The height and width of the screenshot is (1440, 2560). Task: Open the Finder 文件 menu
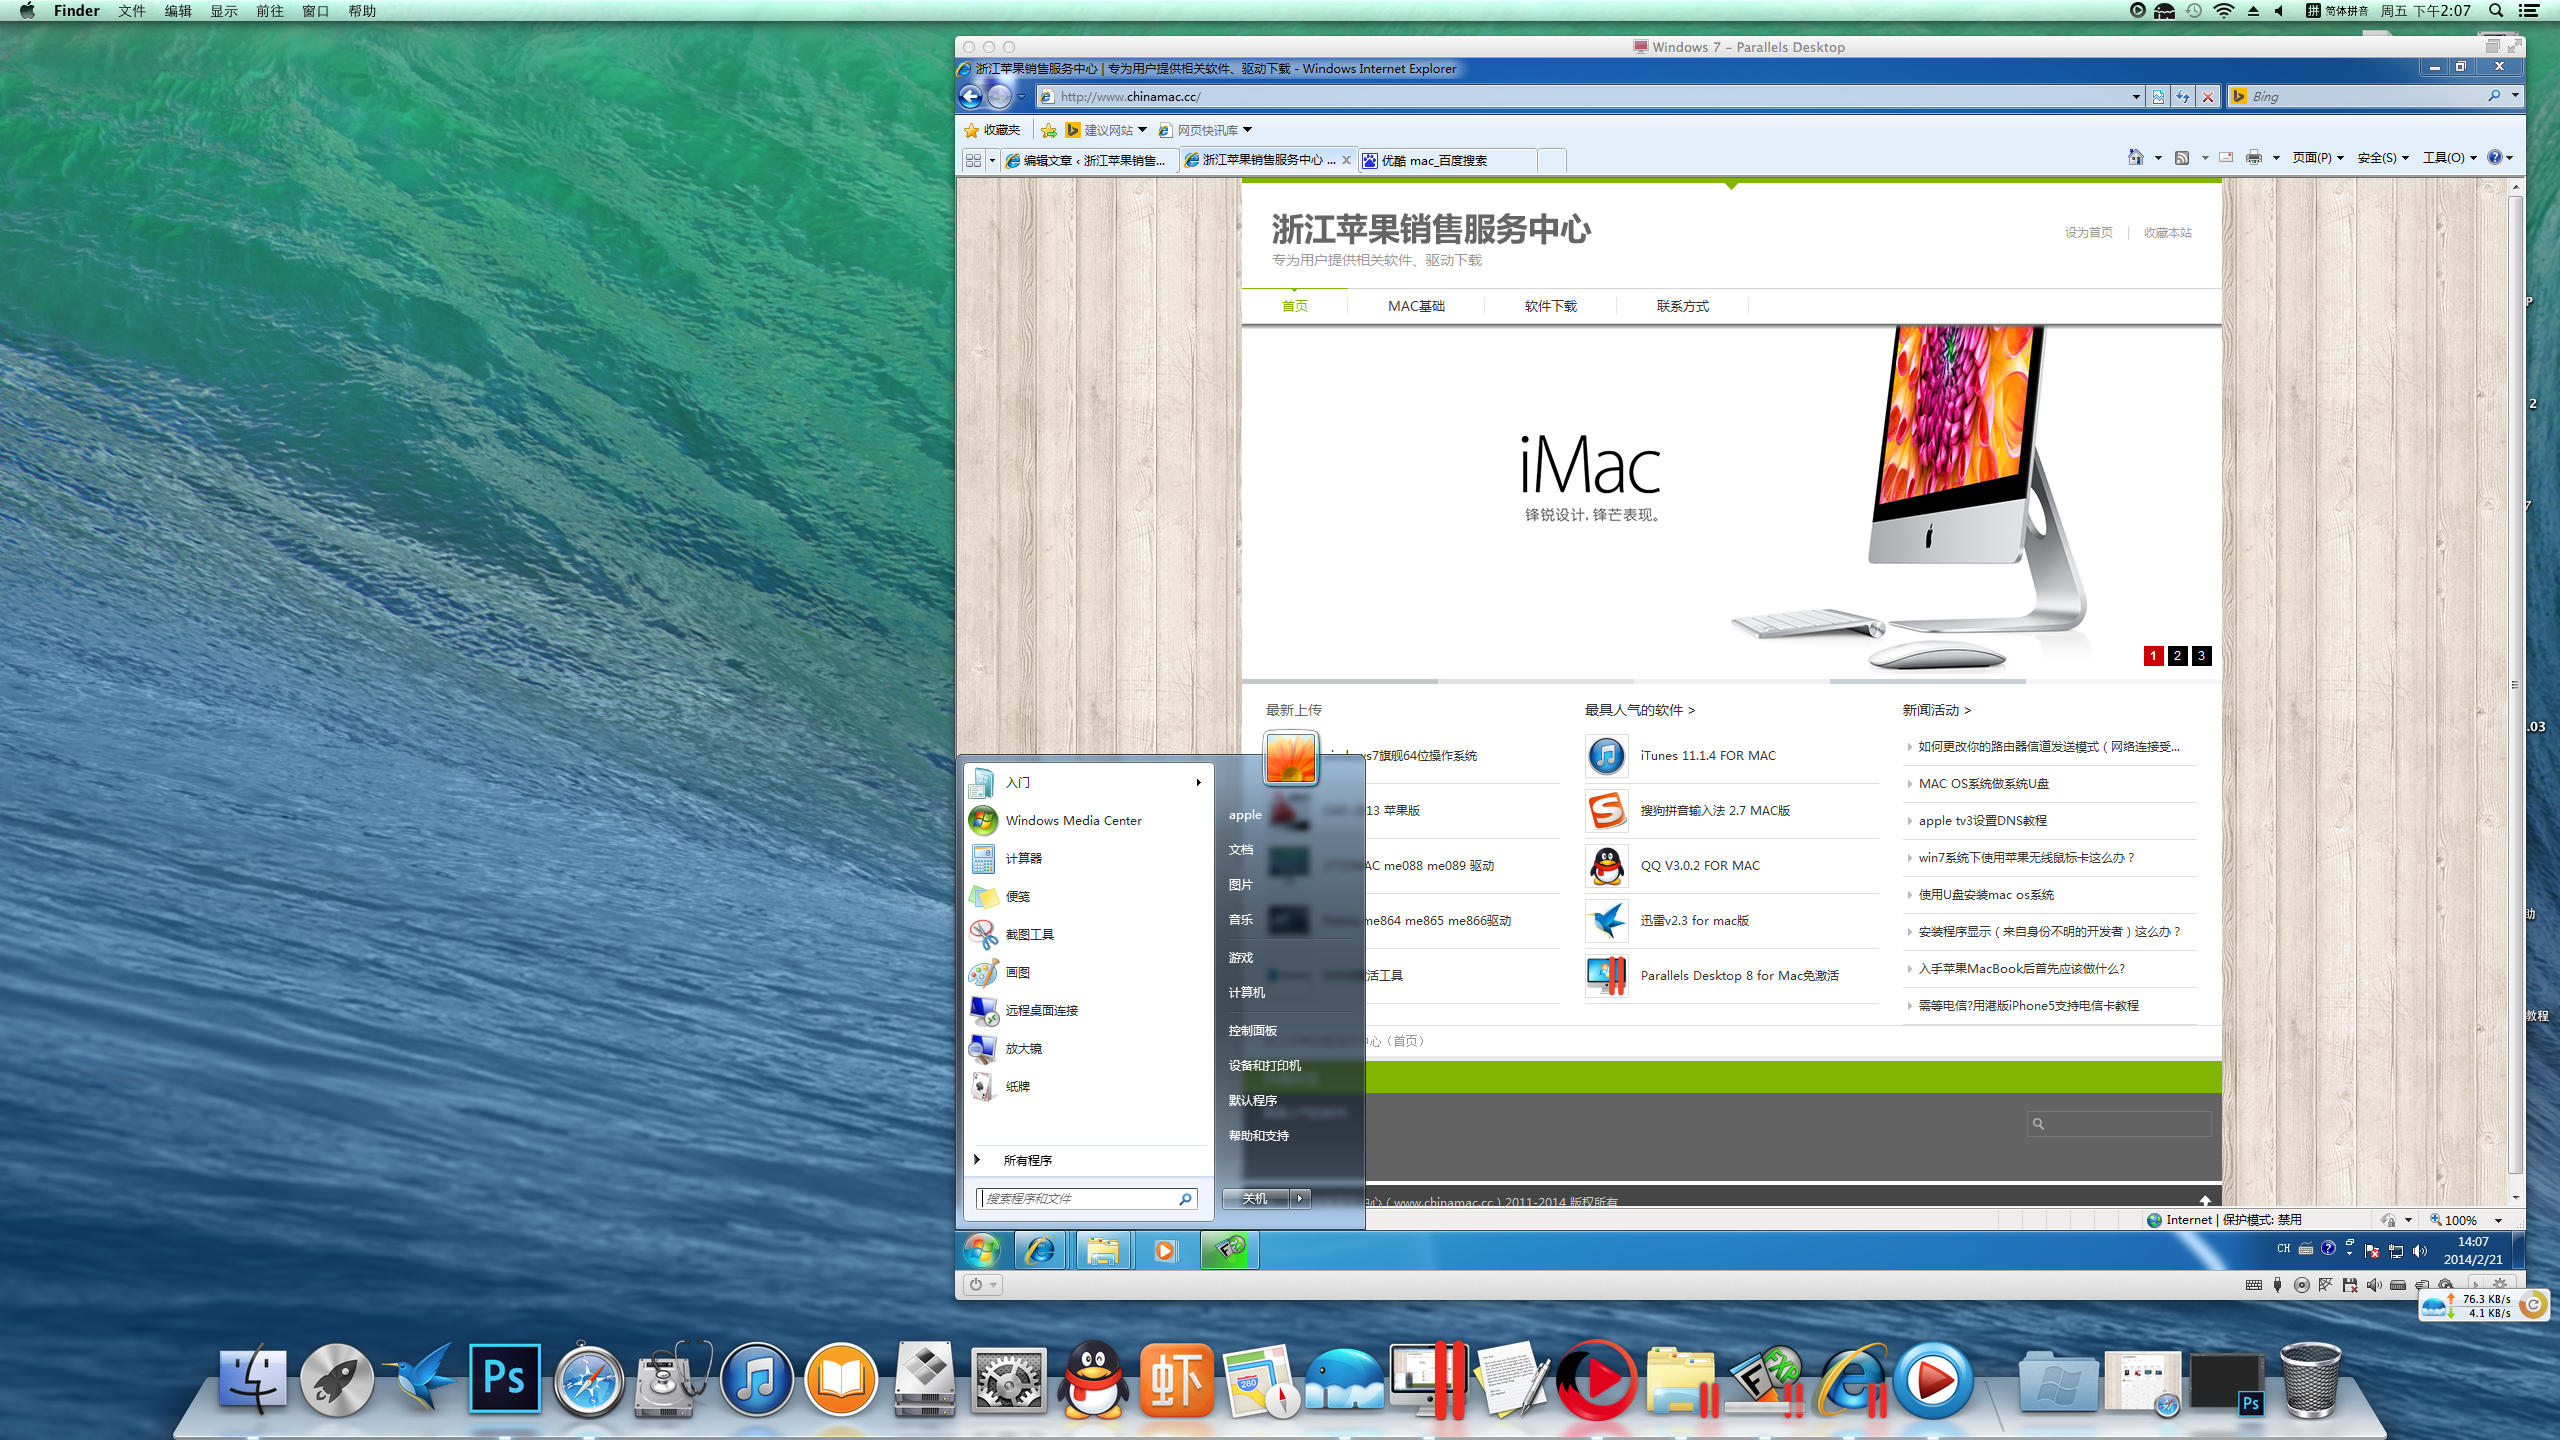tap(132, 11)
